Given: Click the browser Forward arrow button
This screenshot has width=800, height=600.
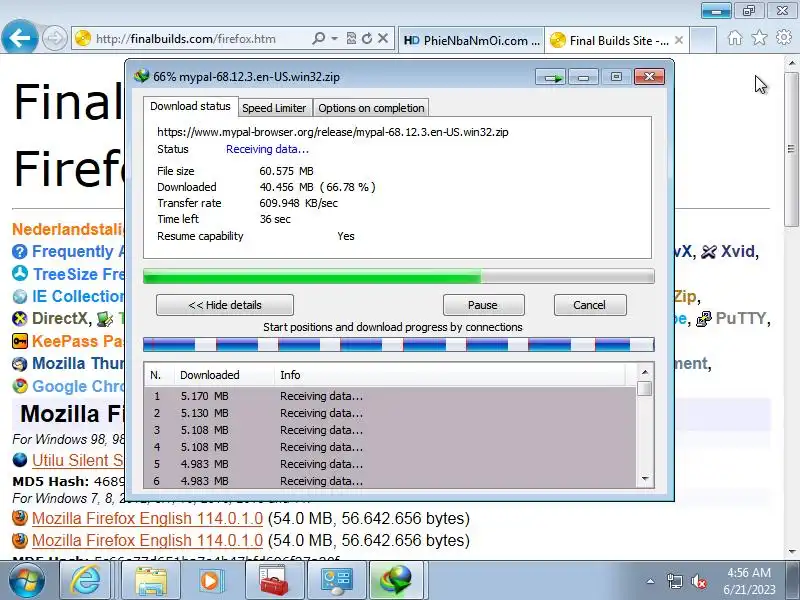Looking at the screenshot, I should [54, 38].
